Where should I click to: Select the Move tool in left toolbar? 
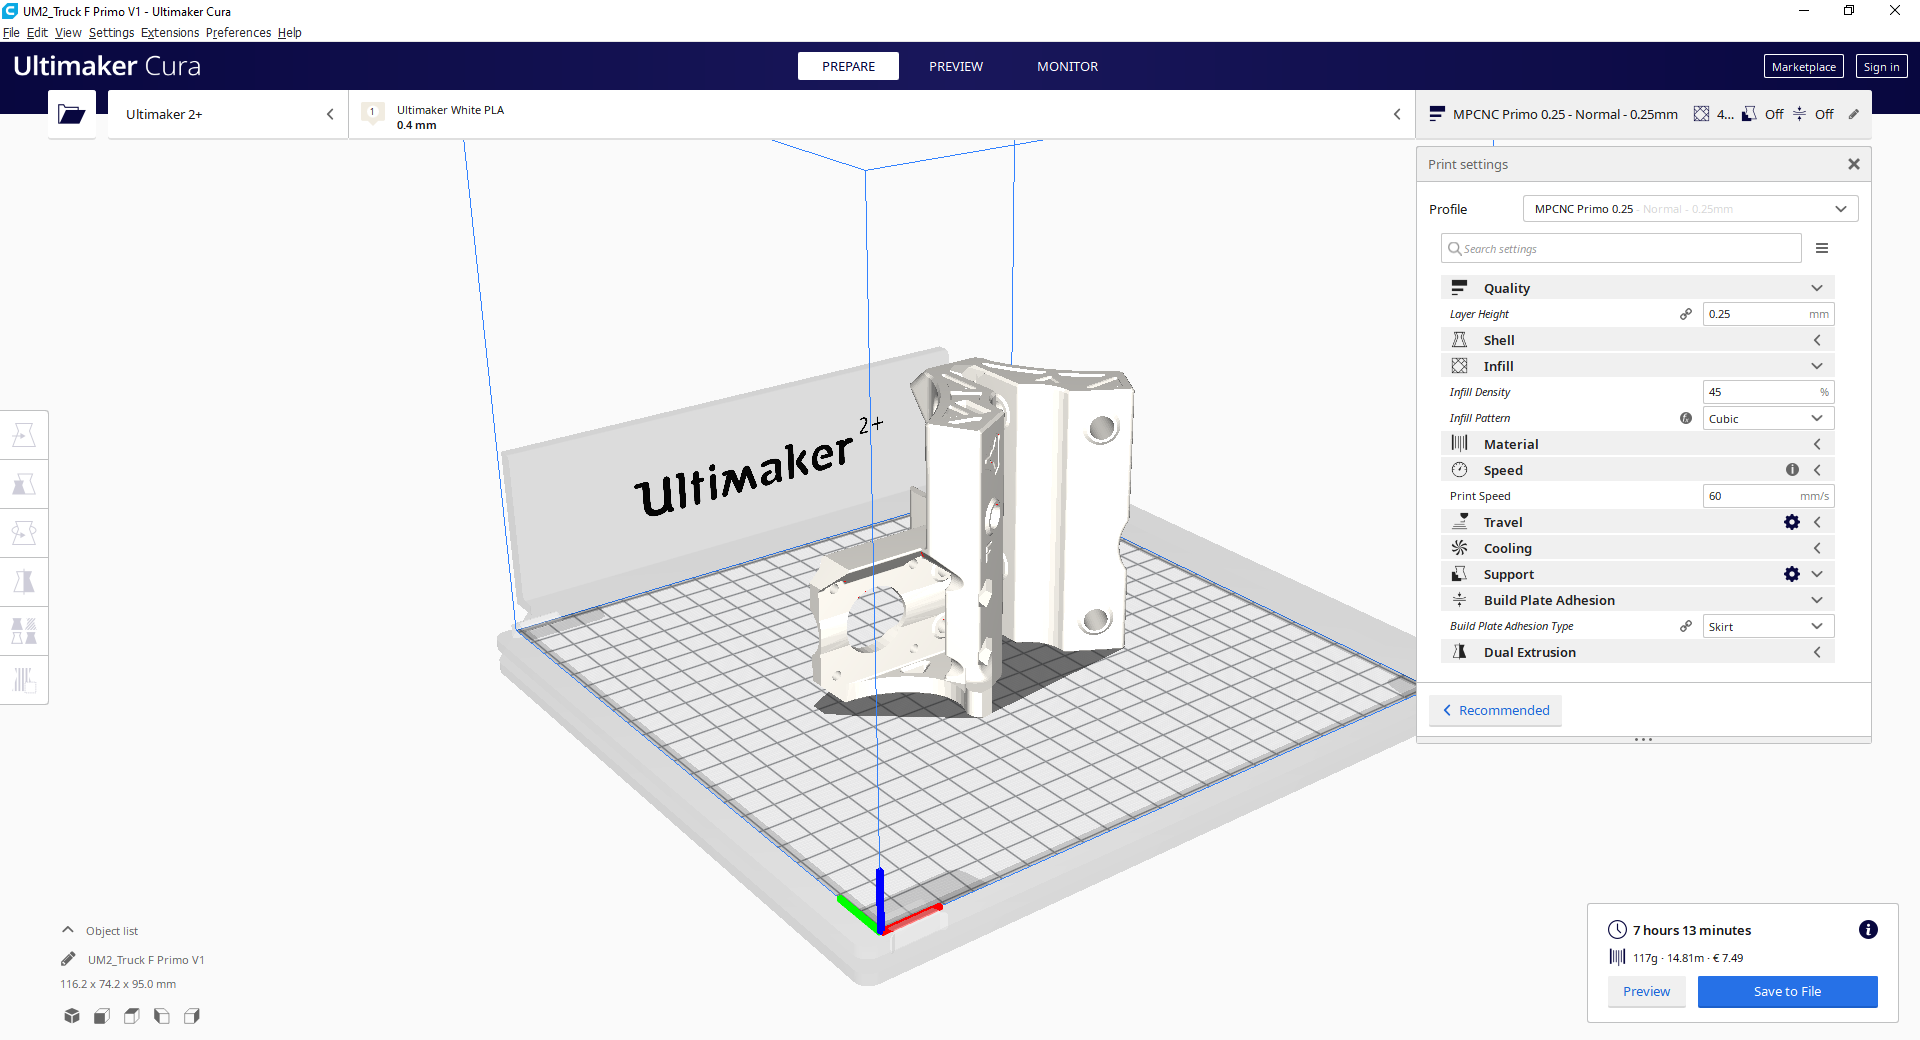tap(24, 435)
